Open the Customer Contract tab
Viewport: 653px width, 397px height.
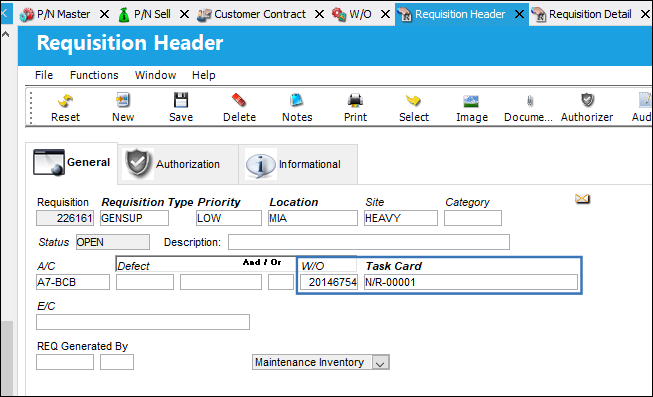coord(252,14)
